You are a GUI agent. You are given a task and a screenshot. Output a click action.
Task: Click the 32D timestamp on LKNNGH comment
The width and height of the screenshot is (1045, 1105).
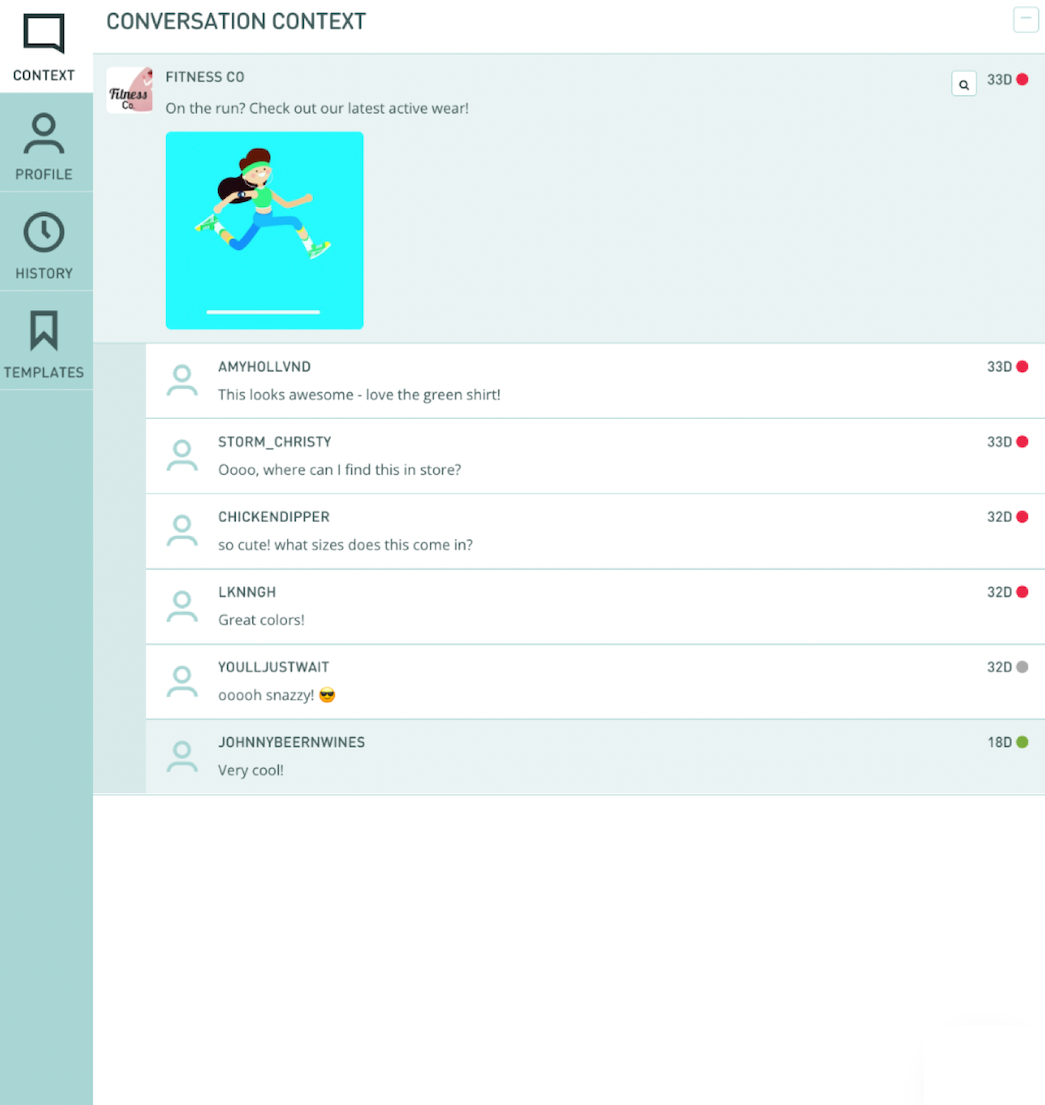(999, 592)
